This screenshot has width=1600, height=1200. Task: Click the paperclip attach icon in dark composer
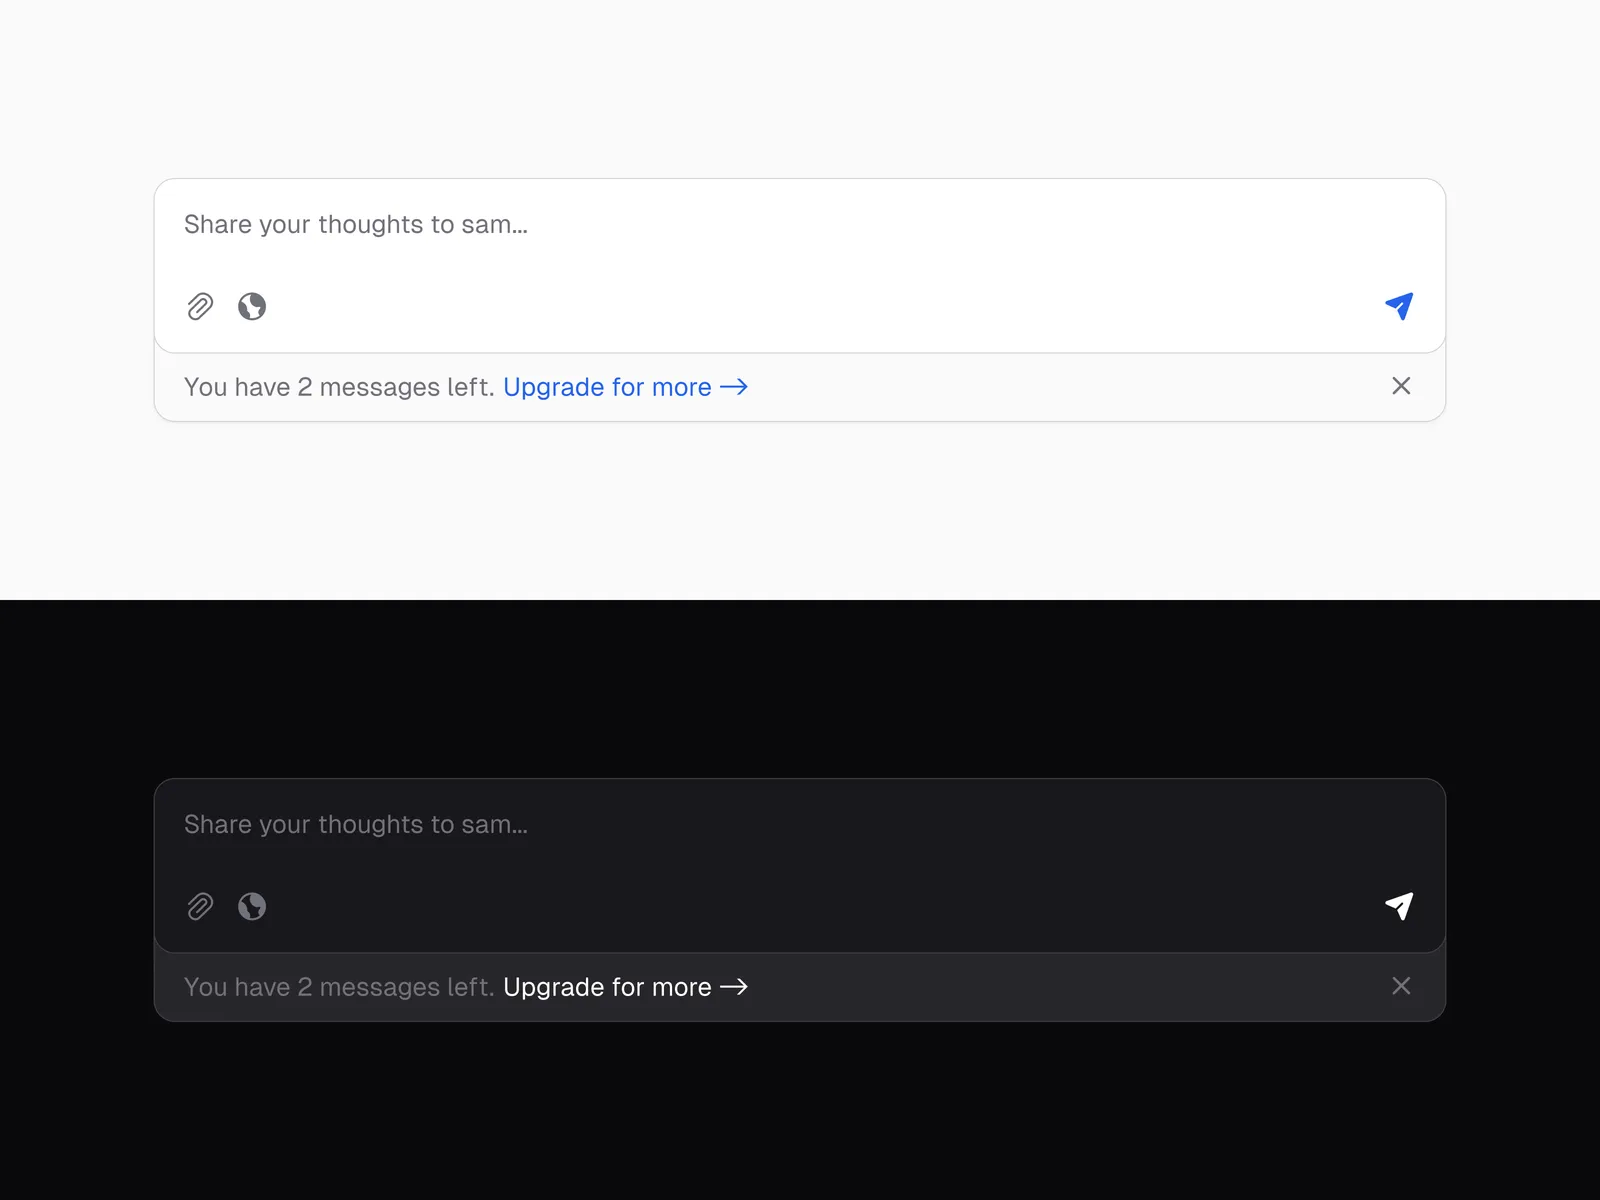(x=200, y=906)
